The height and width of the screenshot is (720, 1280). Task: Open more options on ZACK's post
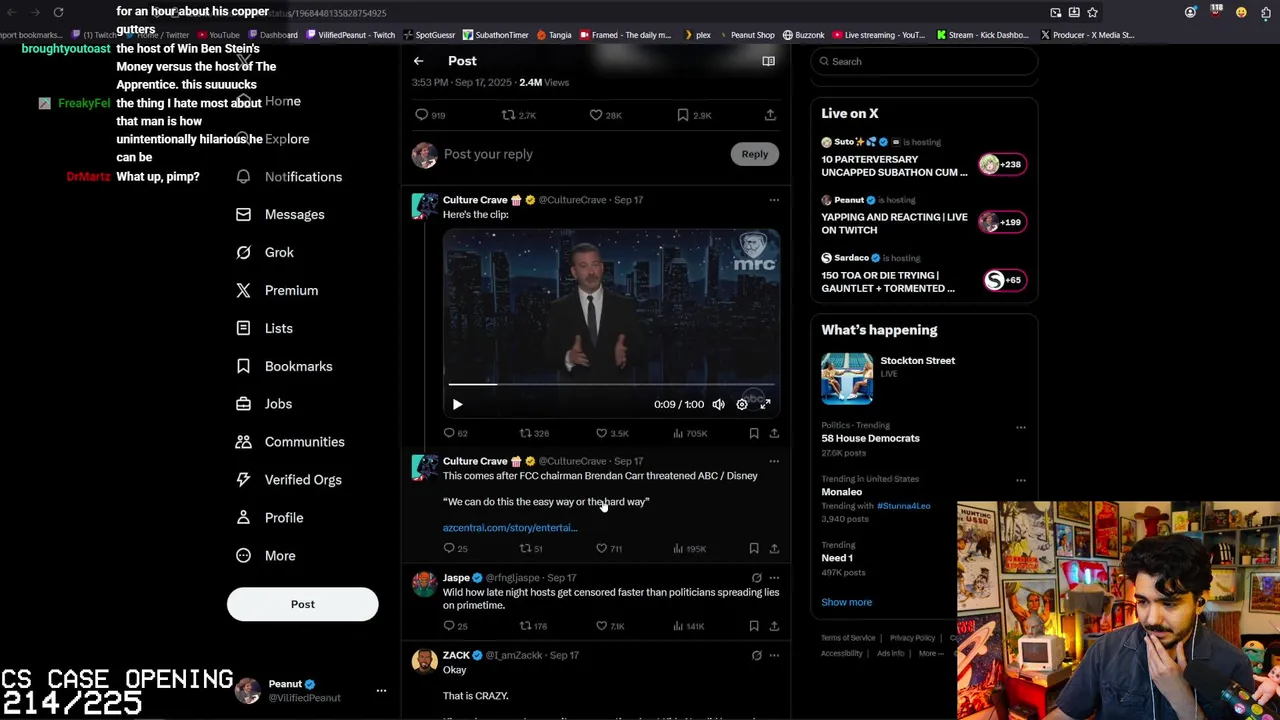pyautogui.click(x=774, y=655)
